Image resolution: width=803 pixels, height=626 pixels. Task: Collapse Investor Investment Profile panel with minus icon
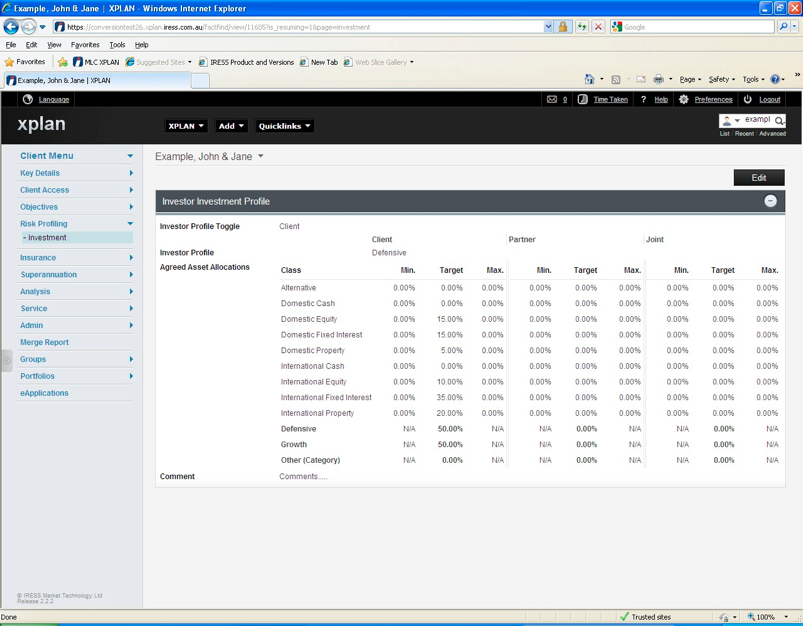click(770, 201)
